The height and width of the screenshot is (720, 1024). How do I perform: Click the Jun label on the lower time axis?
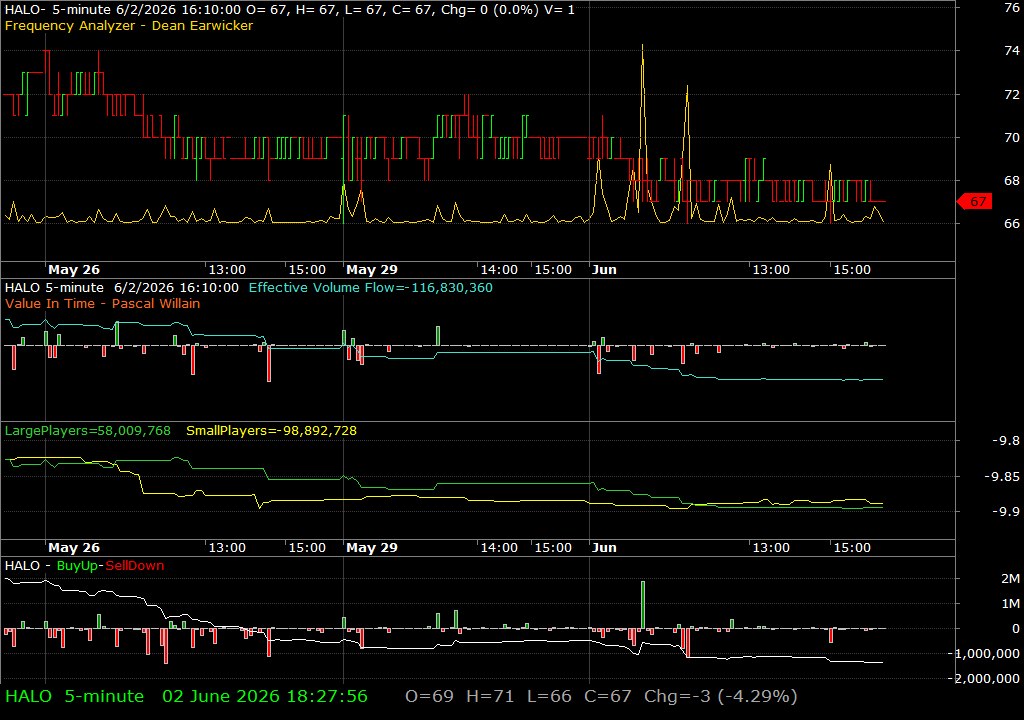point(604,548)
